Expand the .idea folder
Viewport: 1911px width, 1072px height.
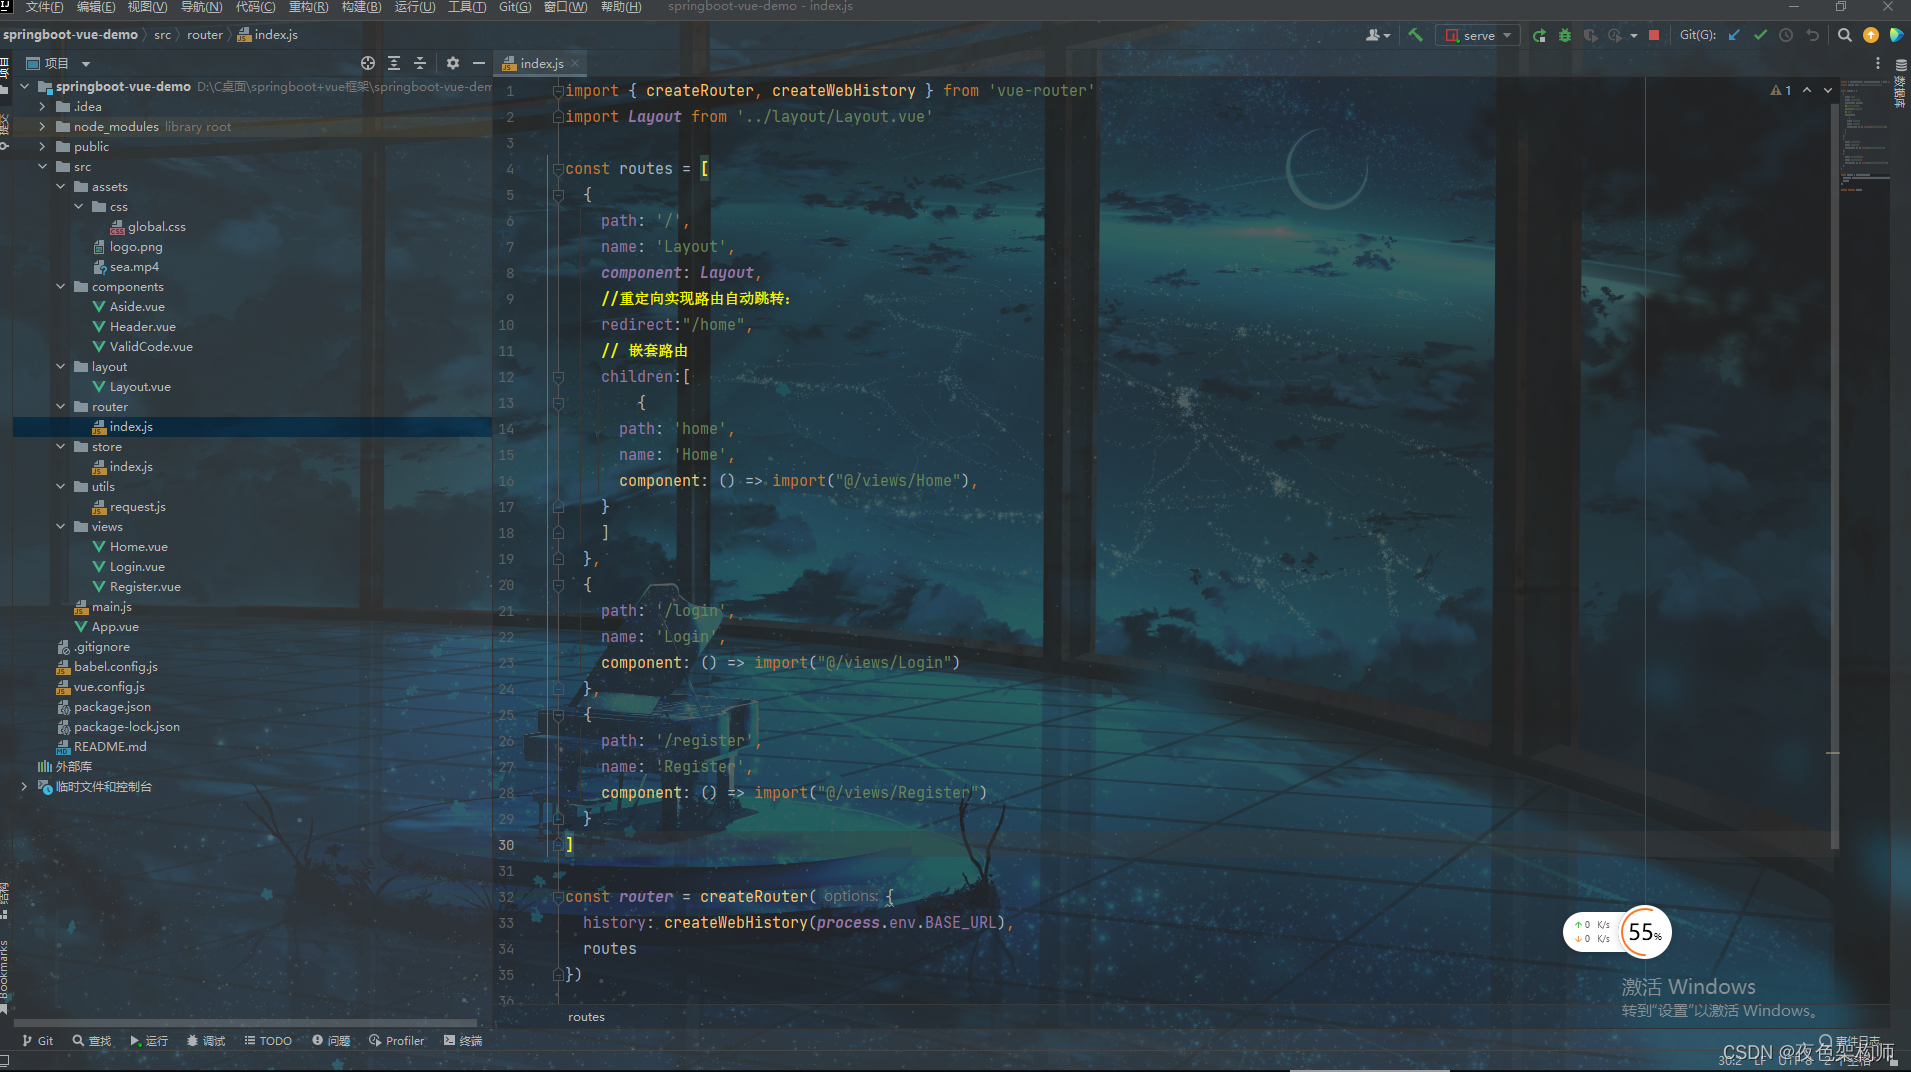tap(42, 107)
